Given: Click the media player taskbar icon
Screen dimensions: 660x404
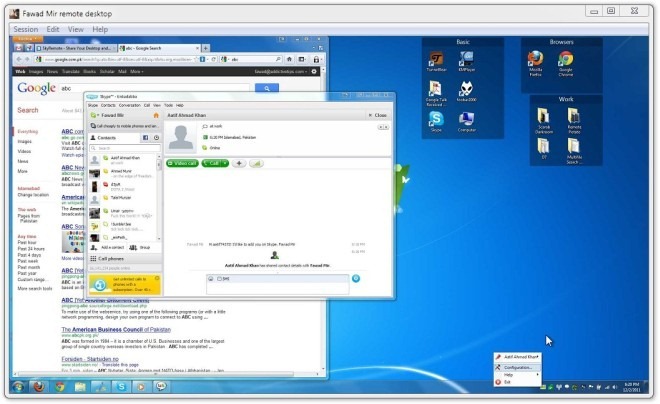Looking at the screenshot, I should 141,386.
